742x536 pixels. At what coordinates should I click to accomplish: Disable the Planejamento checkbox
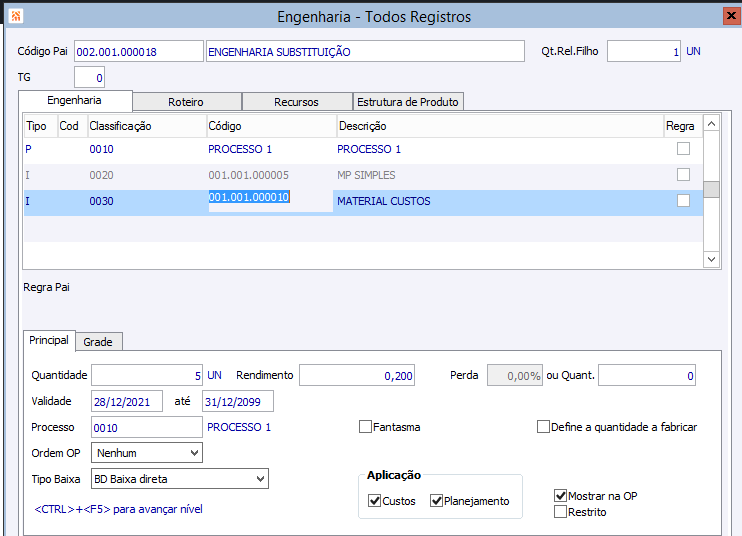pos(437,501)
